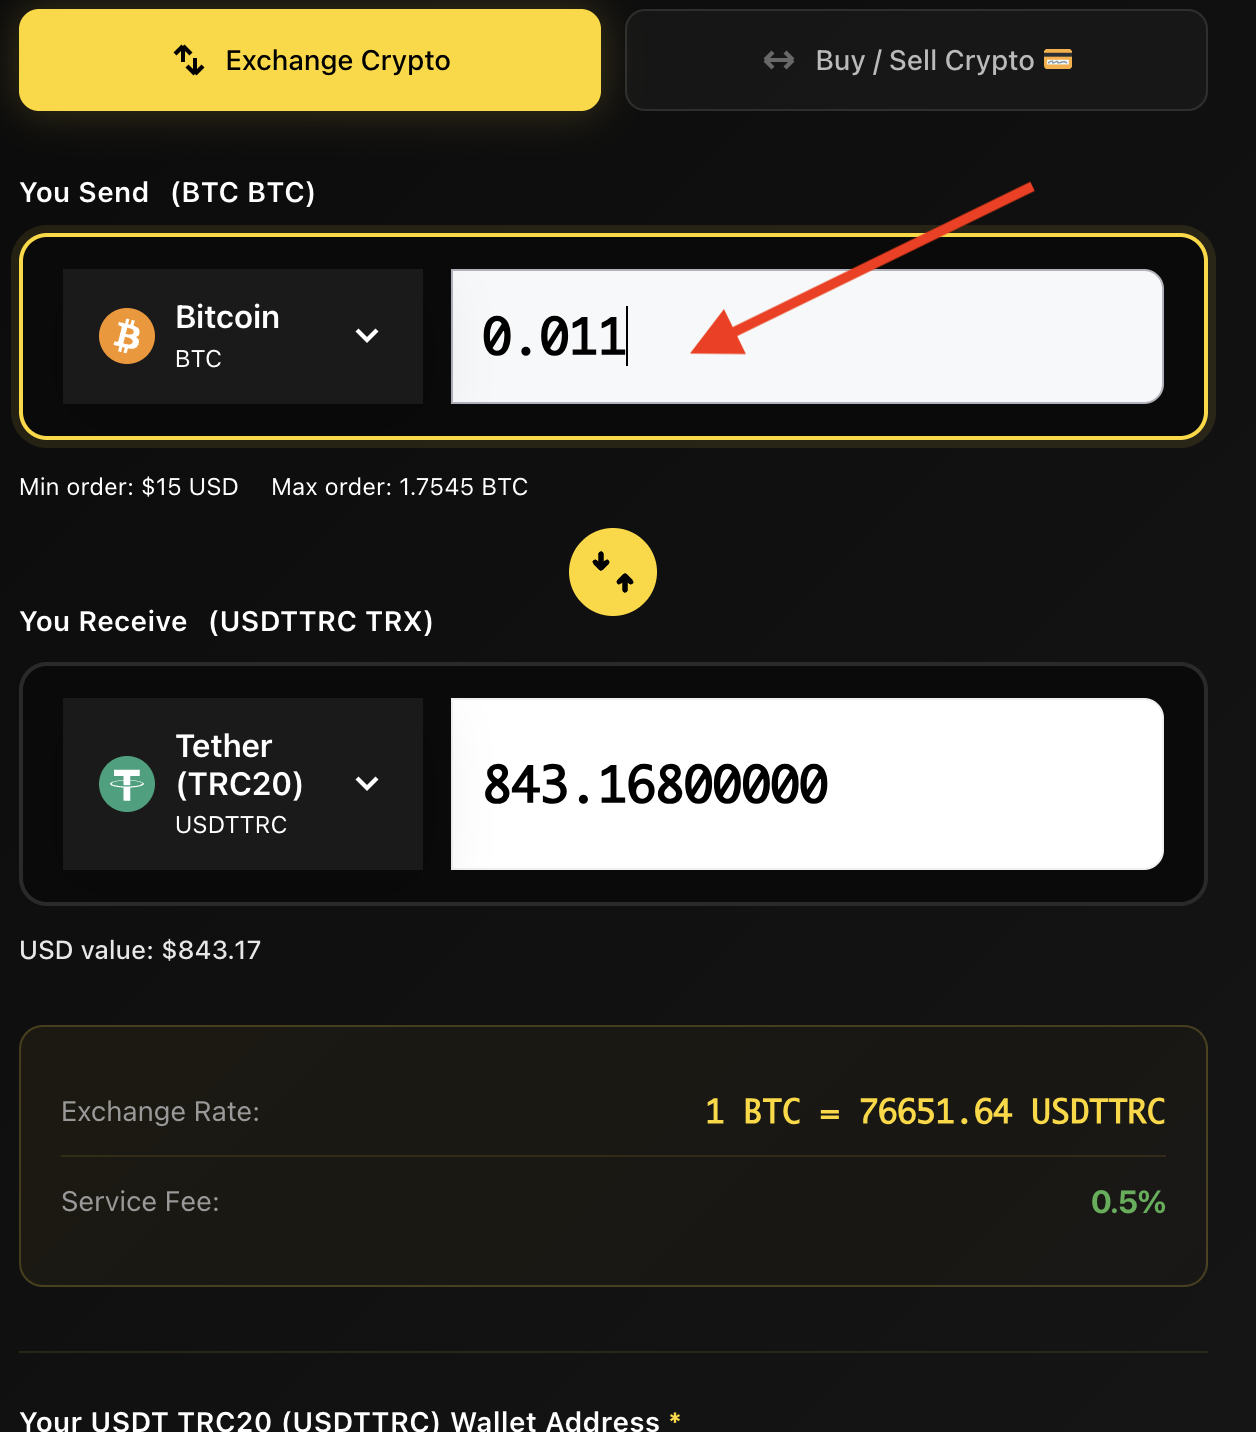Click the left-right arrows on Buy / Sell Crypto
Image resolution: width=1256 pixels, height=1432 pixels.
tap(780, 60)
